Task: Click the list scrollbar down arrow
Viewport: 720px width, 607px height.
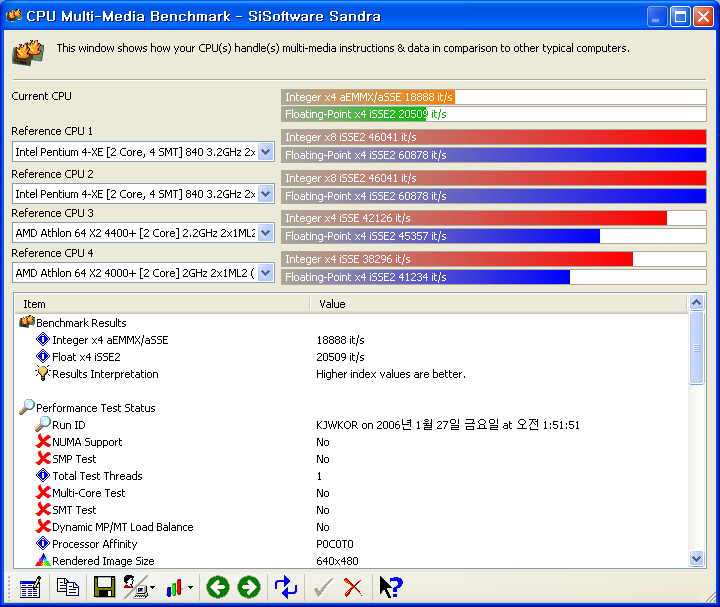Action: (x=696, y=558)
